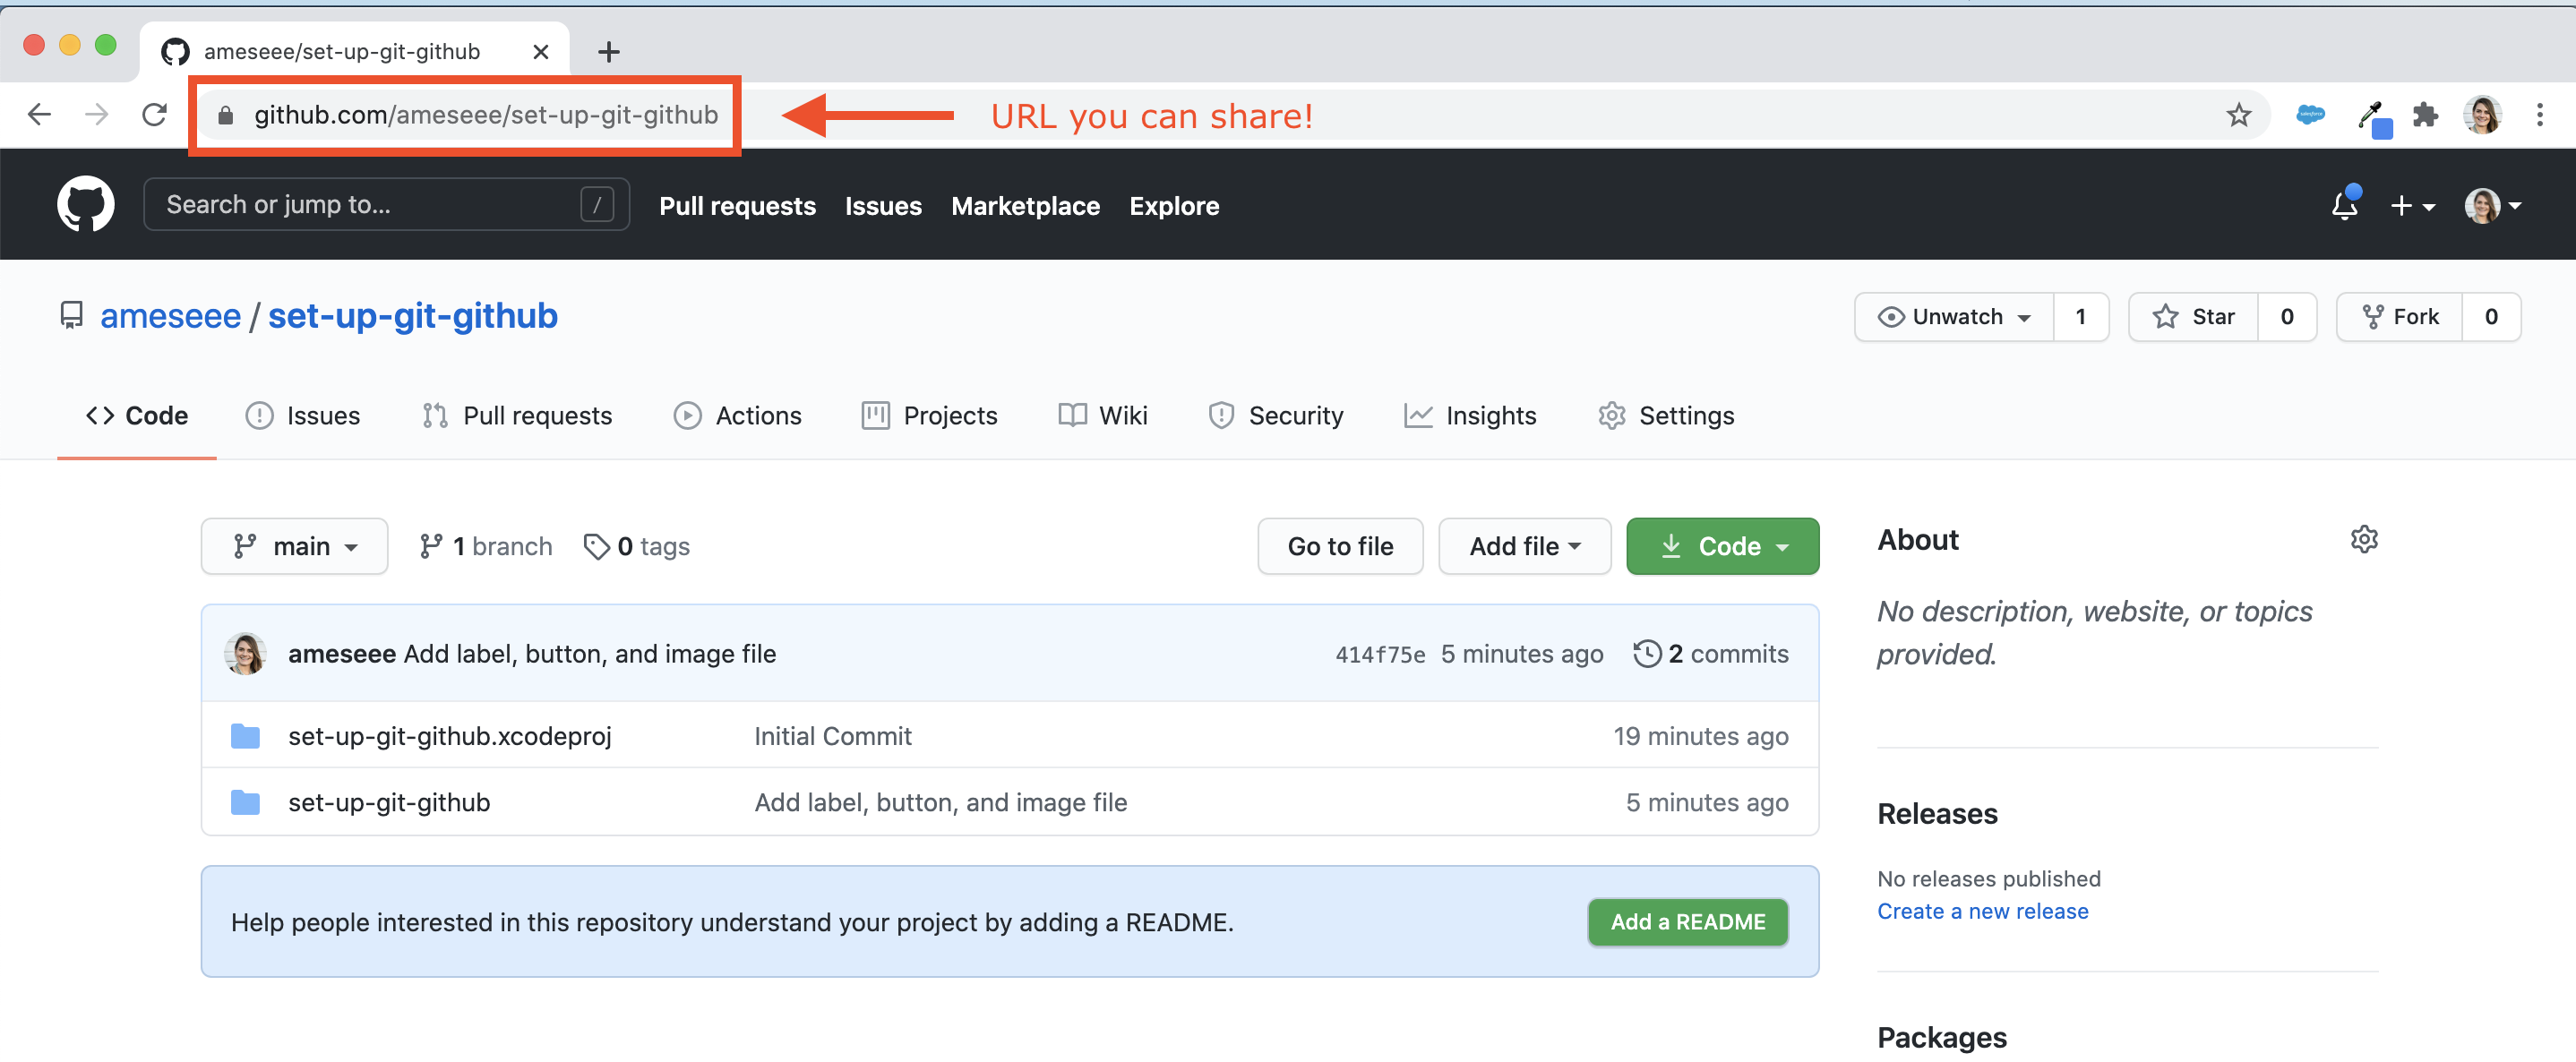The image size is (2576, 1062).
Task: Open Issues in the top navigation
Action: tap(883, 206)
